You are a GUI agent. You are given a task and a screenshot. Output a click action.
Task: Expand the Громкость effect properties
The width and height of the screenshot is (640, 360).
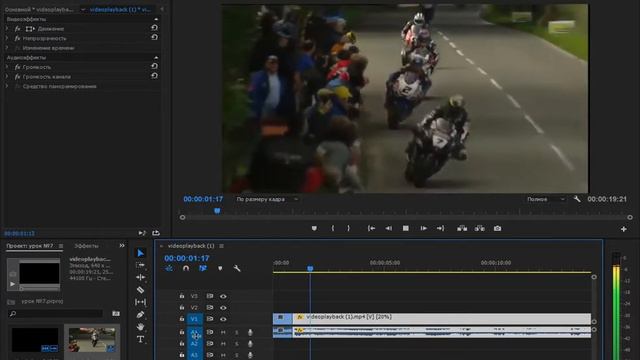(7, 67)
